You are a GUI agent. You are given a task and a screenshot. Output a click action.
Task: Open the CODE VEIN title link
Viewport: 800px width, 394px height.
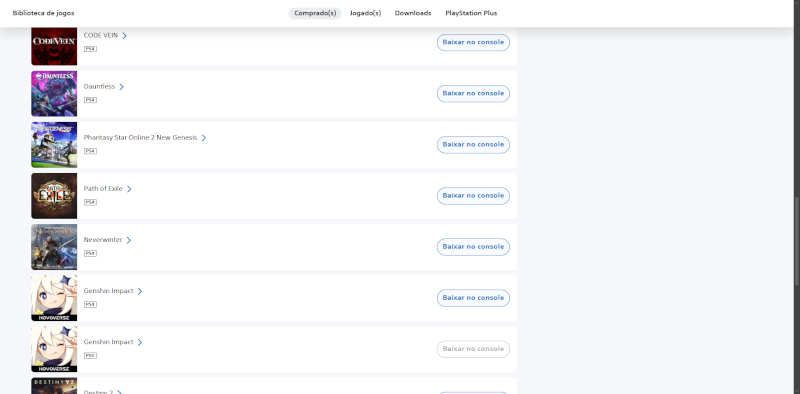(101, 35)
